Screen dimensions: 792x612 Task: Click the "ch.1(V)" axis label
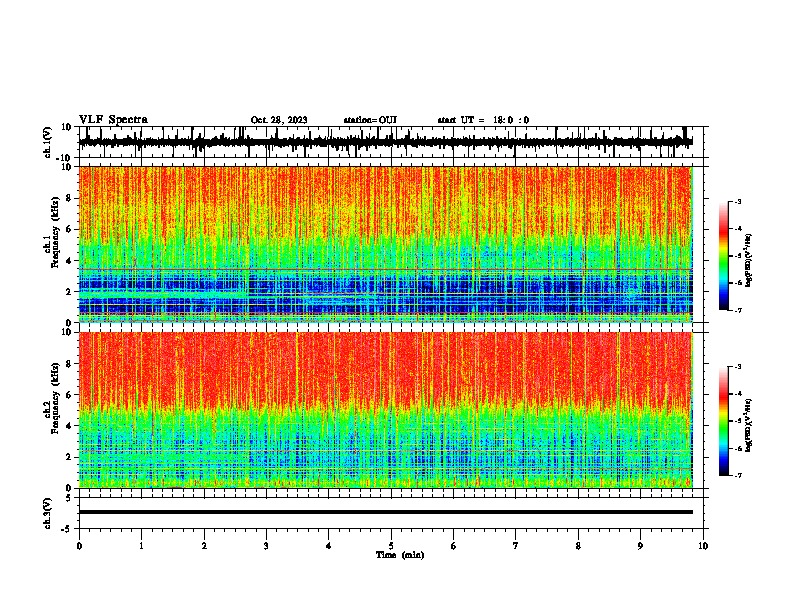(47, 142)
